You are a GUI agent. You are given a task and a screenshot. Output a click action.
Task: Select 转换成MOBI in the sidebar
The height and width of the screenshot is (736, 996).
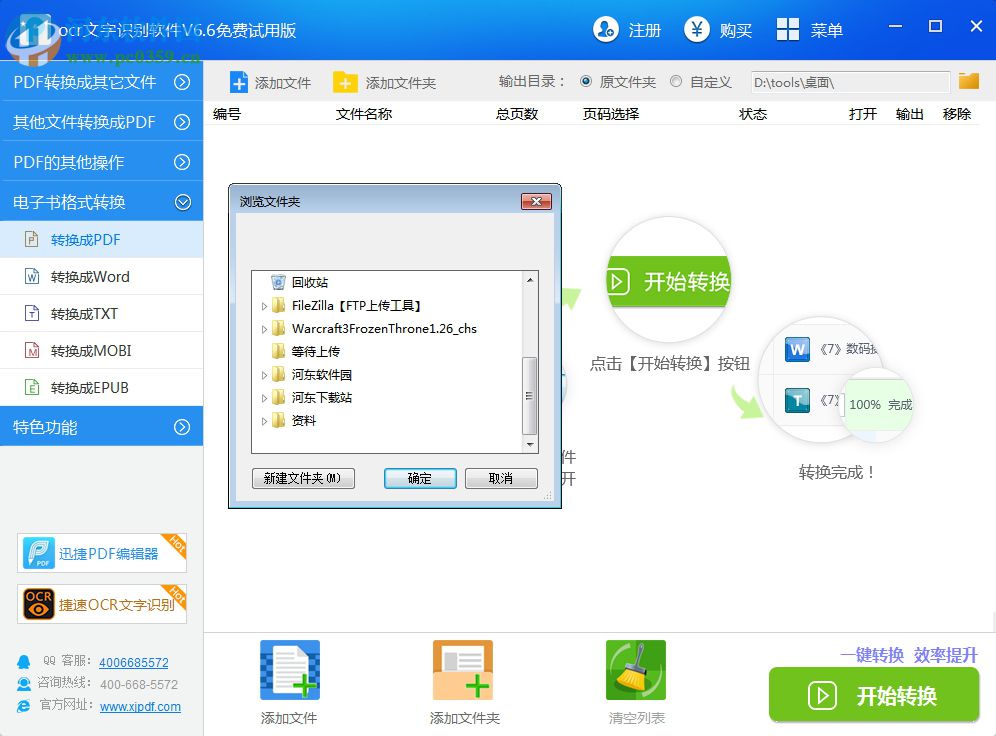coord(102,350)
